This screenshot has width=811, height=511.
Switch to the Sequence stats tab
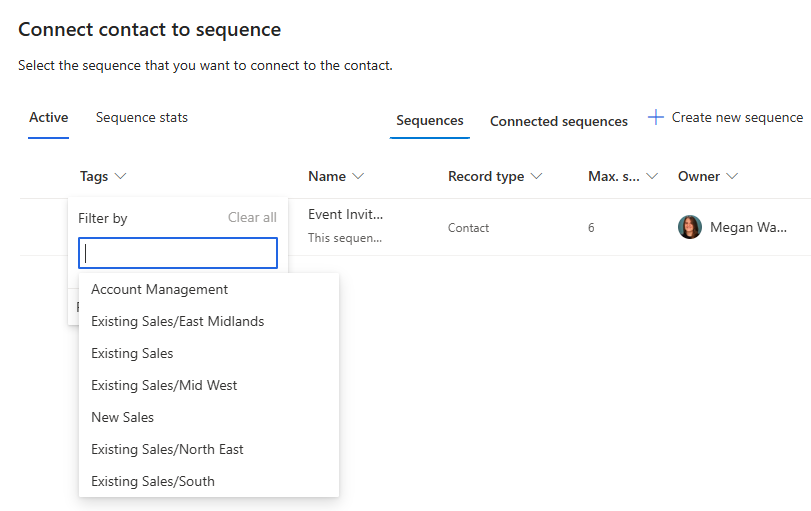pyautogui.click(x=141, y=118)
